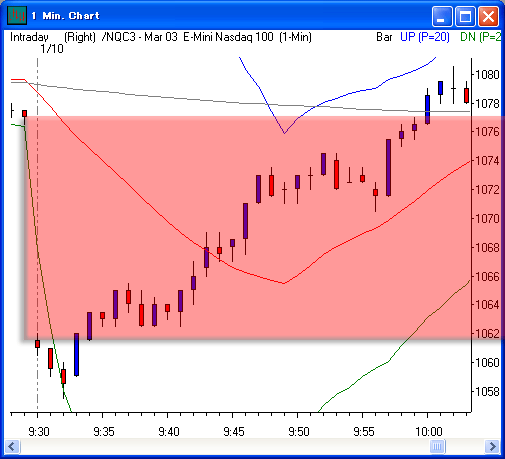The height and width of the screenshot is (459, 505).
Task: Click the 1/10 date label
Action: click(52, 49)
